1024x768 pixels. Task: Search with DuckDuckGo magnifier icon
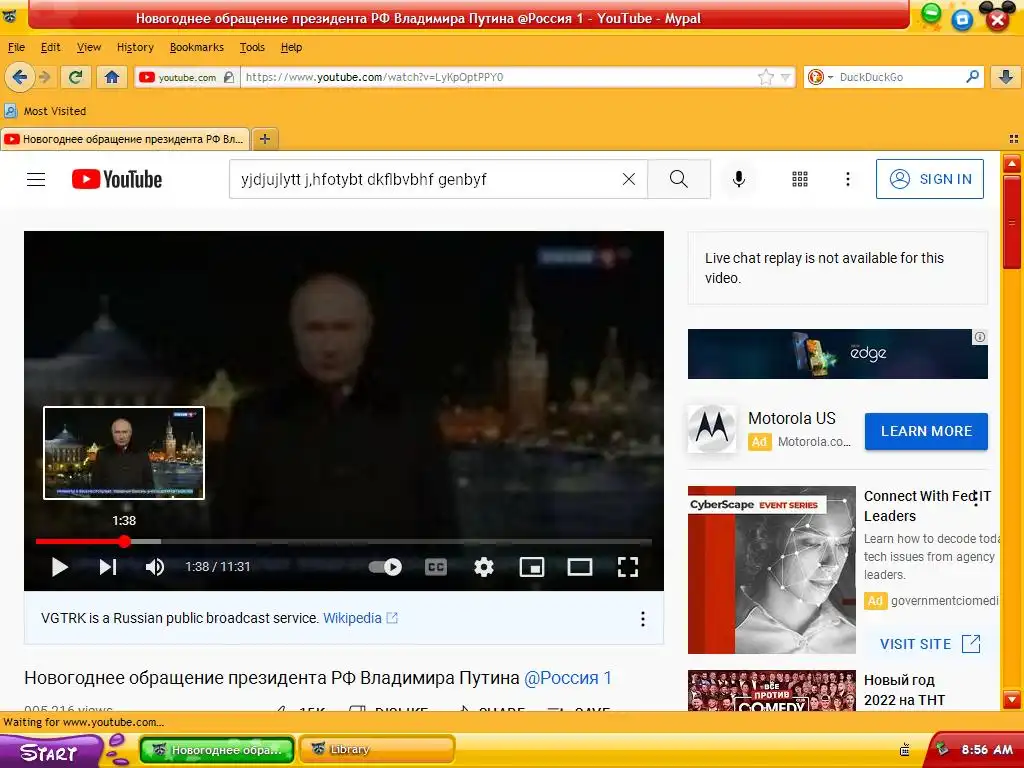pyautogui.click(x=972, y=77)
